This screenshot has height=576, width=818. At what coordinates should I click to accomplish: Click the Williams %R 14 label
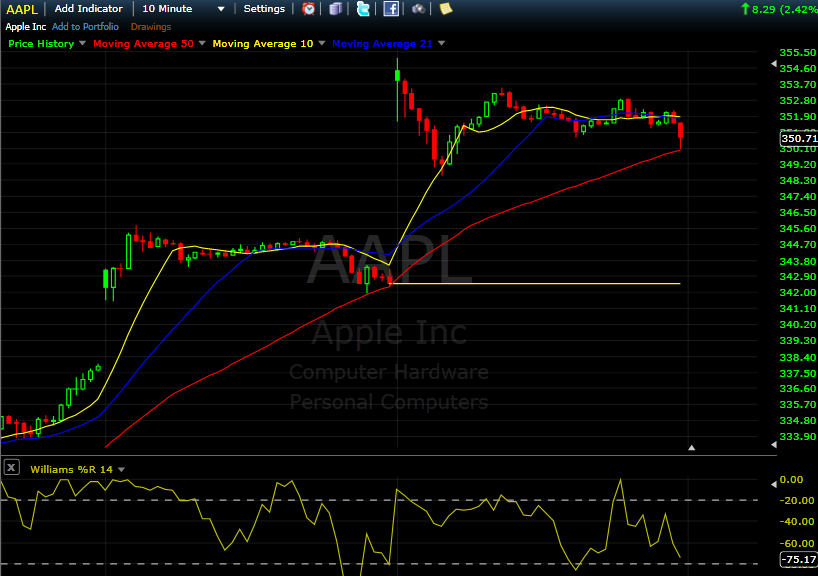[x=71, y=470]
